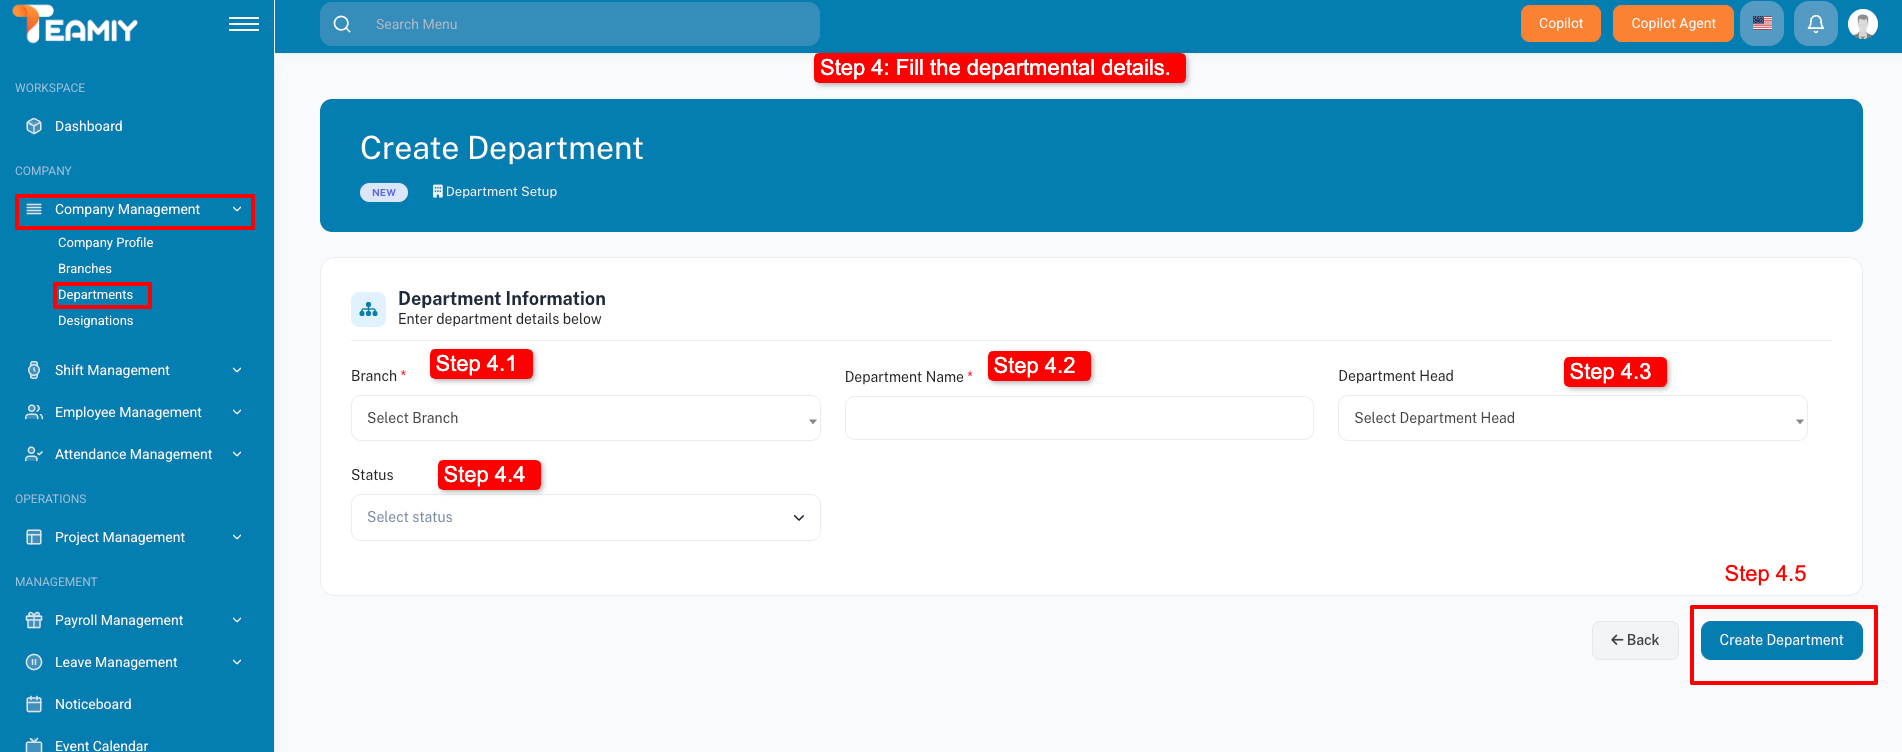Screen dimensions: 1902x752
Task: Click the Payroll Management gift icon
Action: pos(34,620)
